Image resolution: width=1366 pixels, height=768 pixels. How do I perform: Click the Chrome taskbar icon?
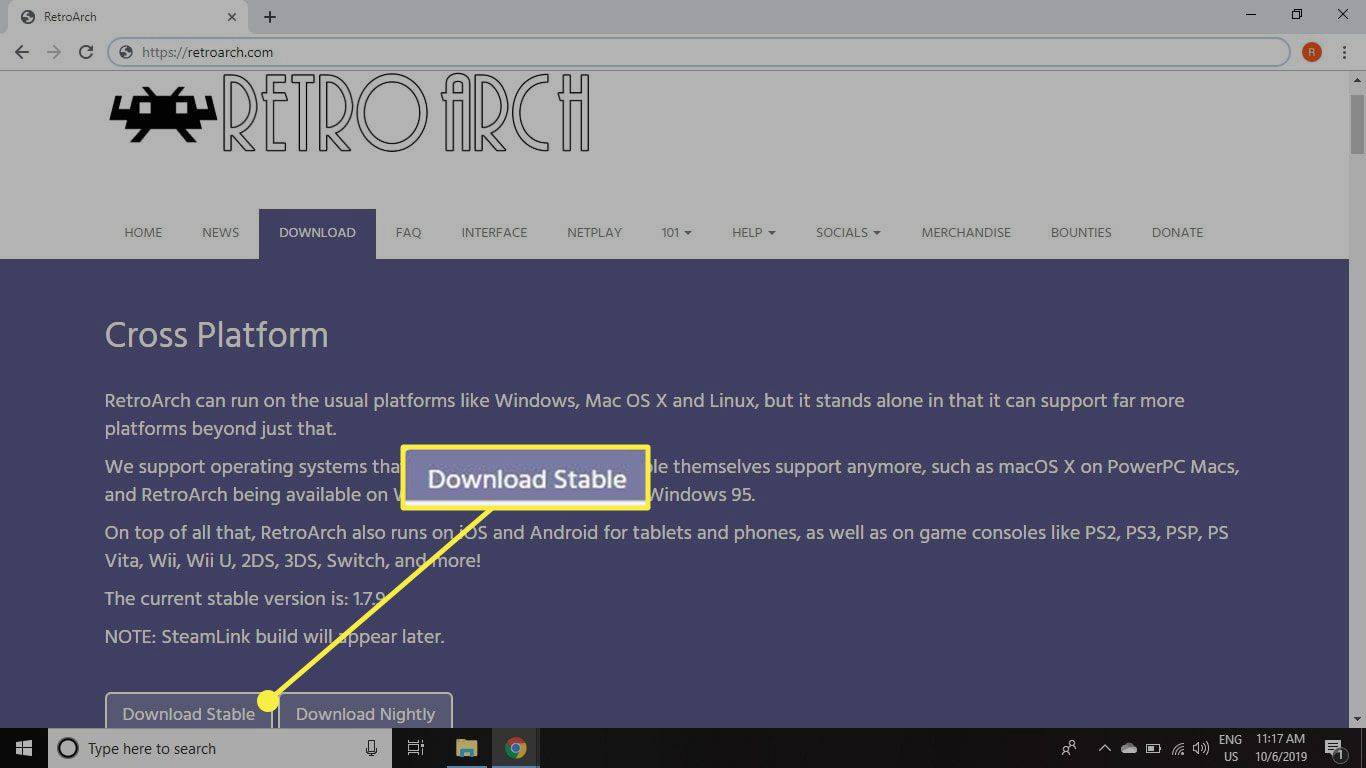(516, 748)
